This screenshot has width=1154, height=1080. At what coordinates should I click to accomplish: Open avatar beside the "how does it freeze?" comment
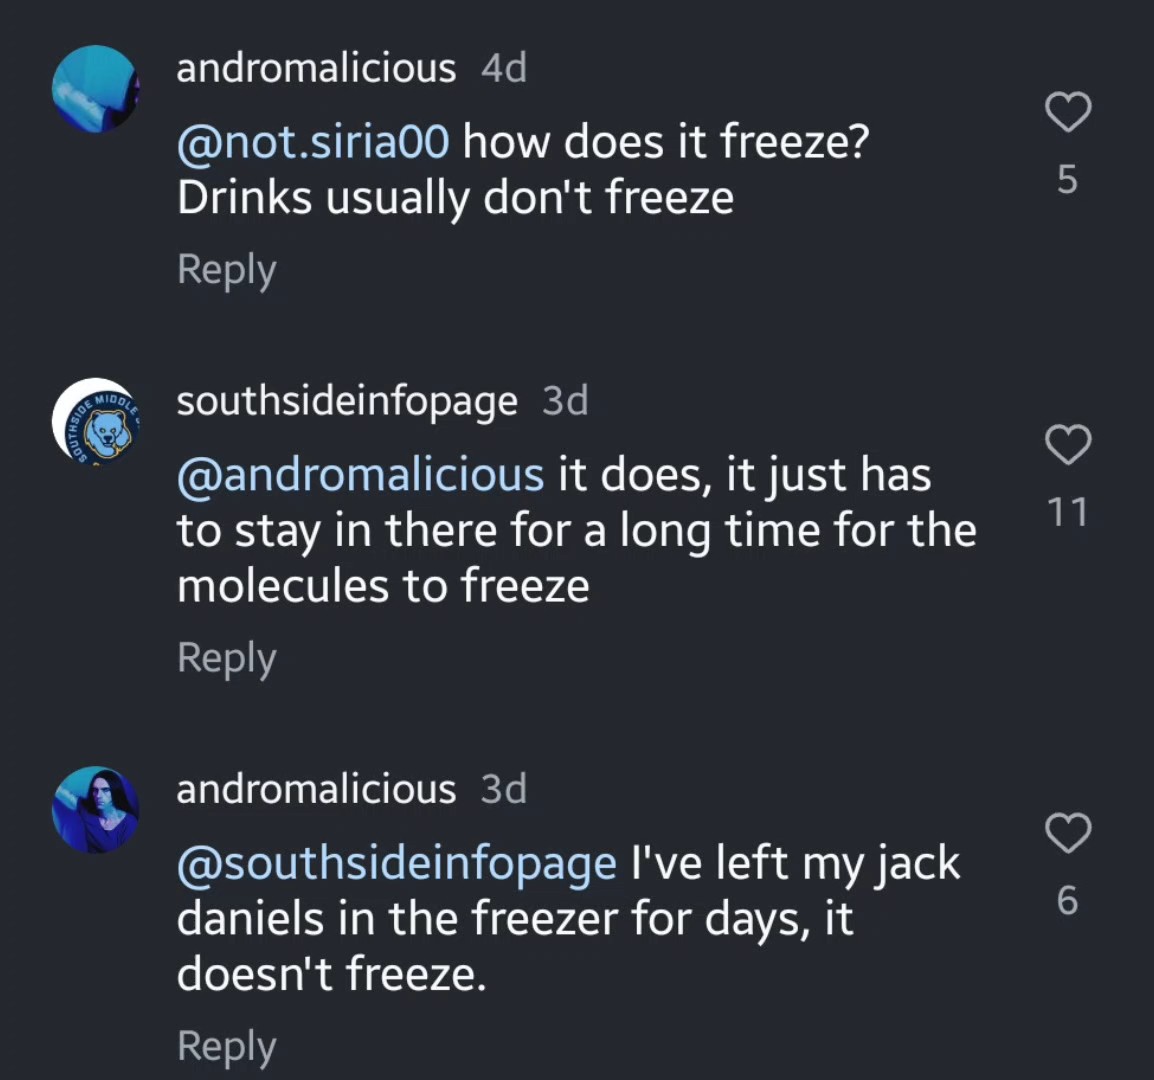pos(95,89)
